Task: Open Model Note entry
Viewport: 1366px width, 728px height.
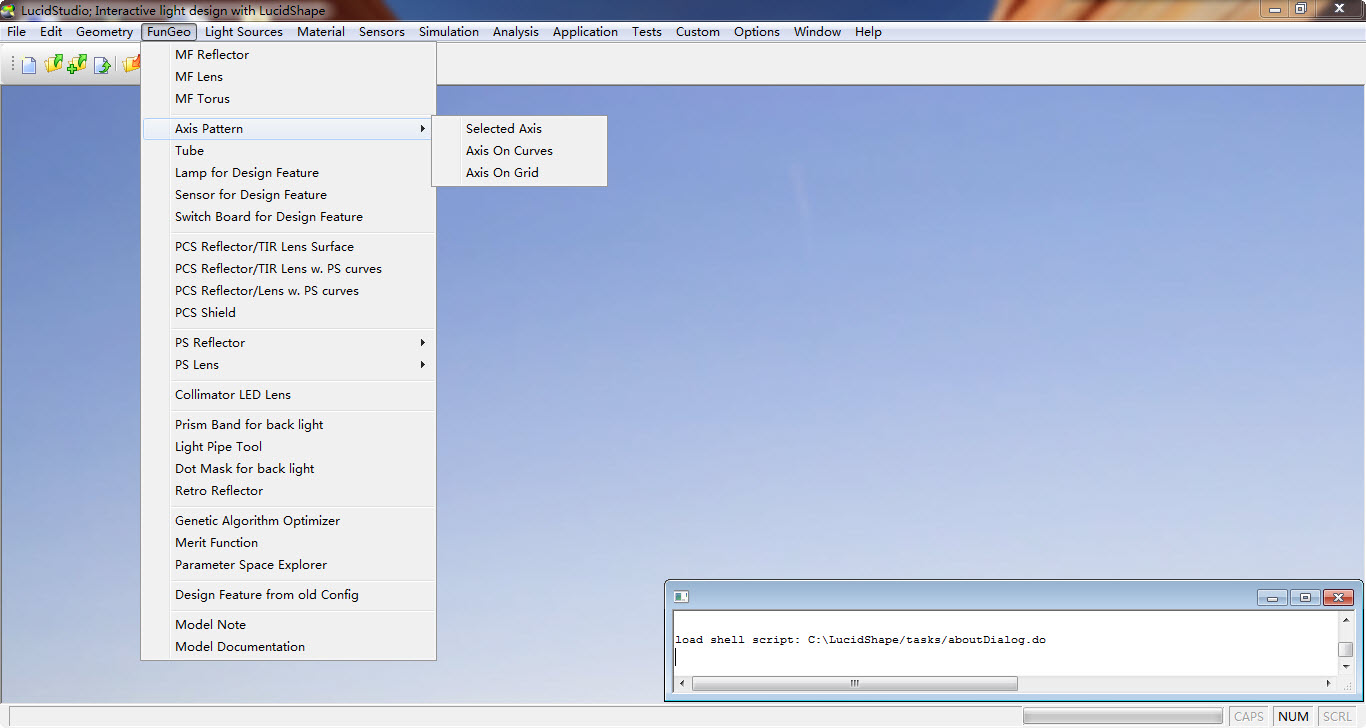Action: (x=288, y=625)
